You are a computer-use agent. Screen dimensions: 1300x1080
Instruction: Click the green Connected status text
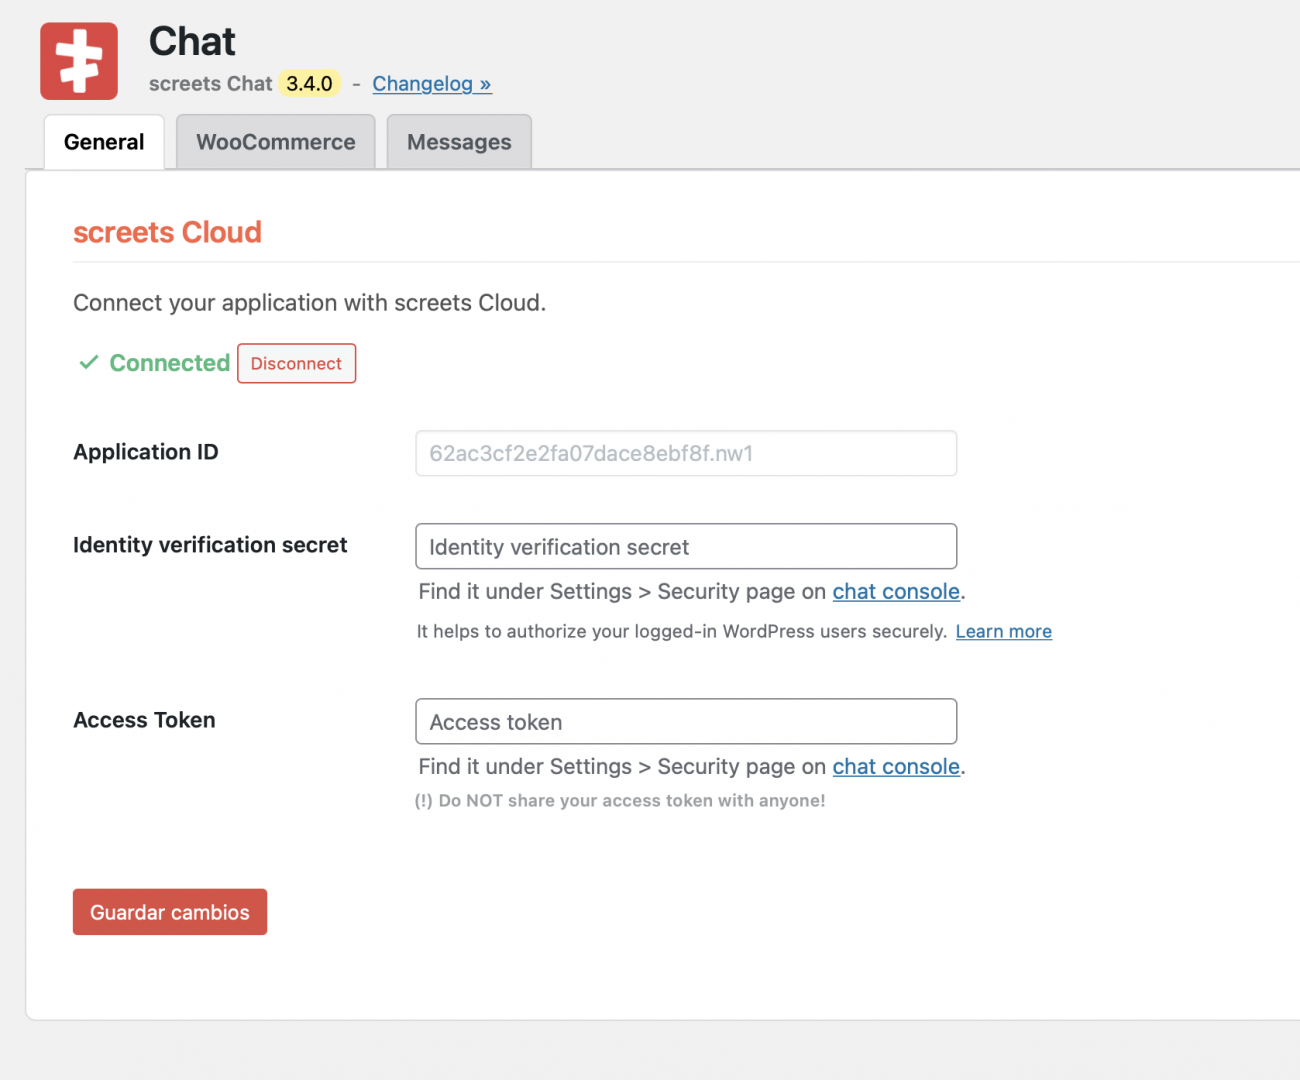[x=170, y=363]
